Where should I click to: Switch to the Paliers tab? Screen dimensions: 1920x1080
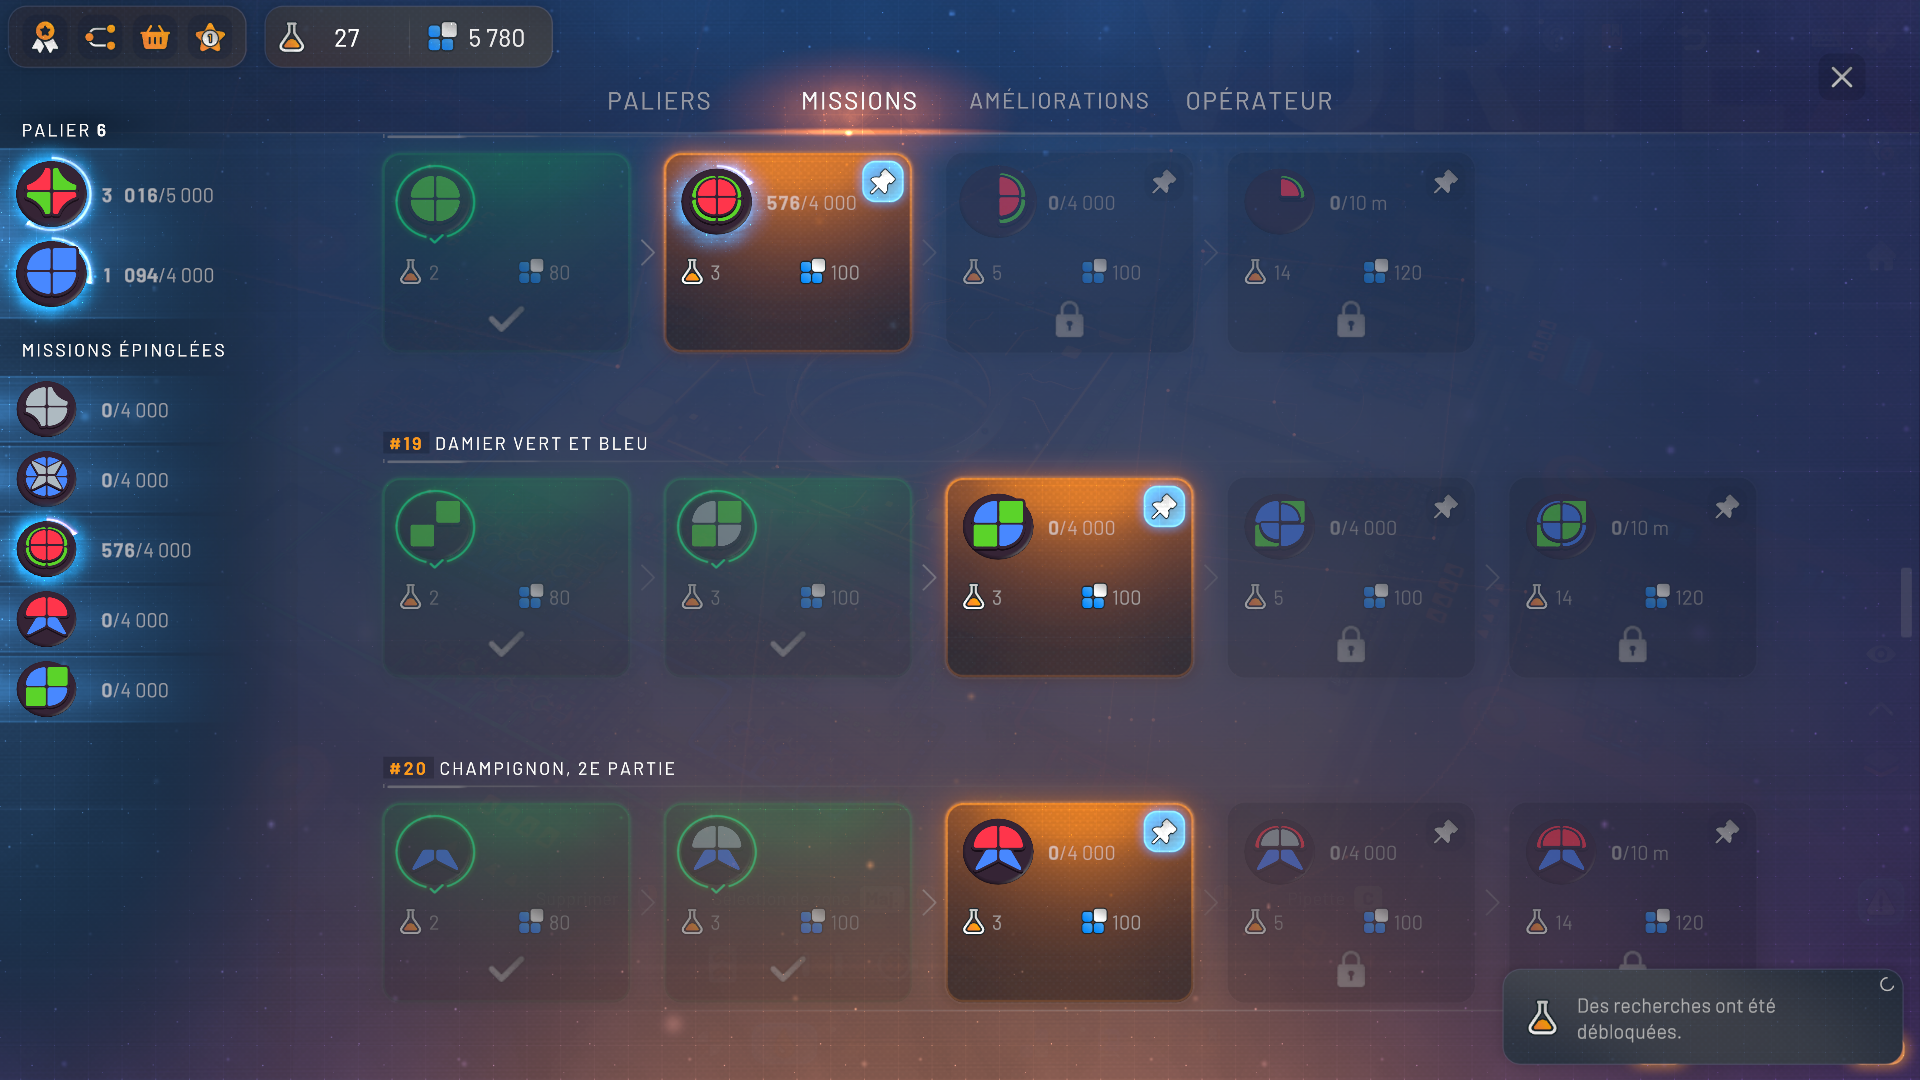coord(659,101)
